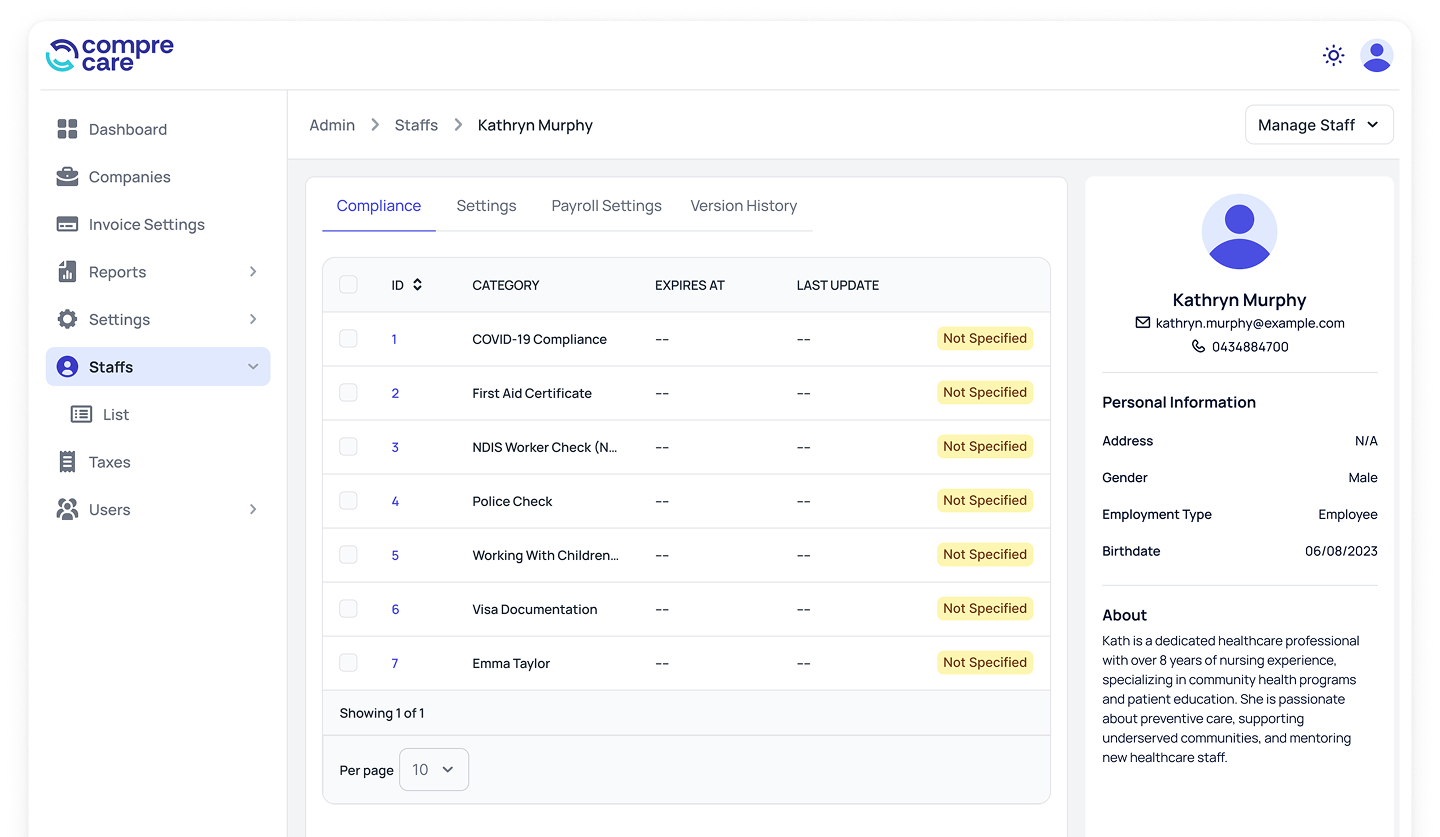This screenshot has width=1440, height=837.
Task: Click the Taxes receipt icon
Action: click(67, 462)
